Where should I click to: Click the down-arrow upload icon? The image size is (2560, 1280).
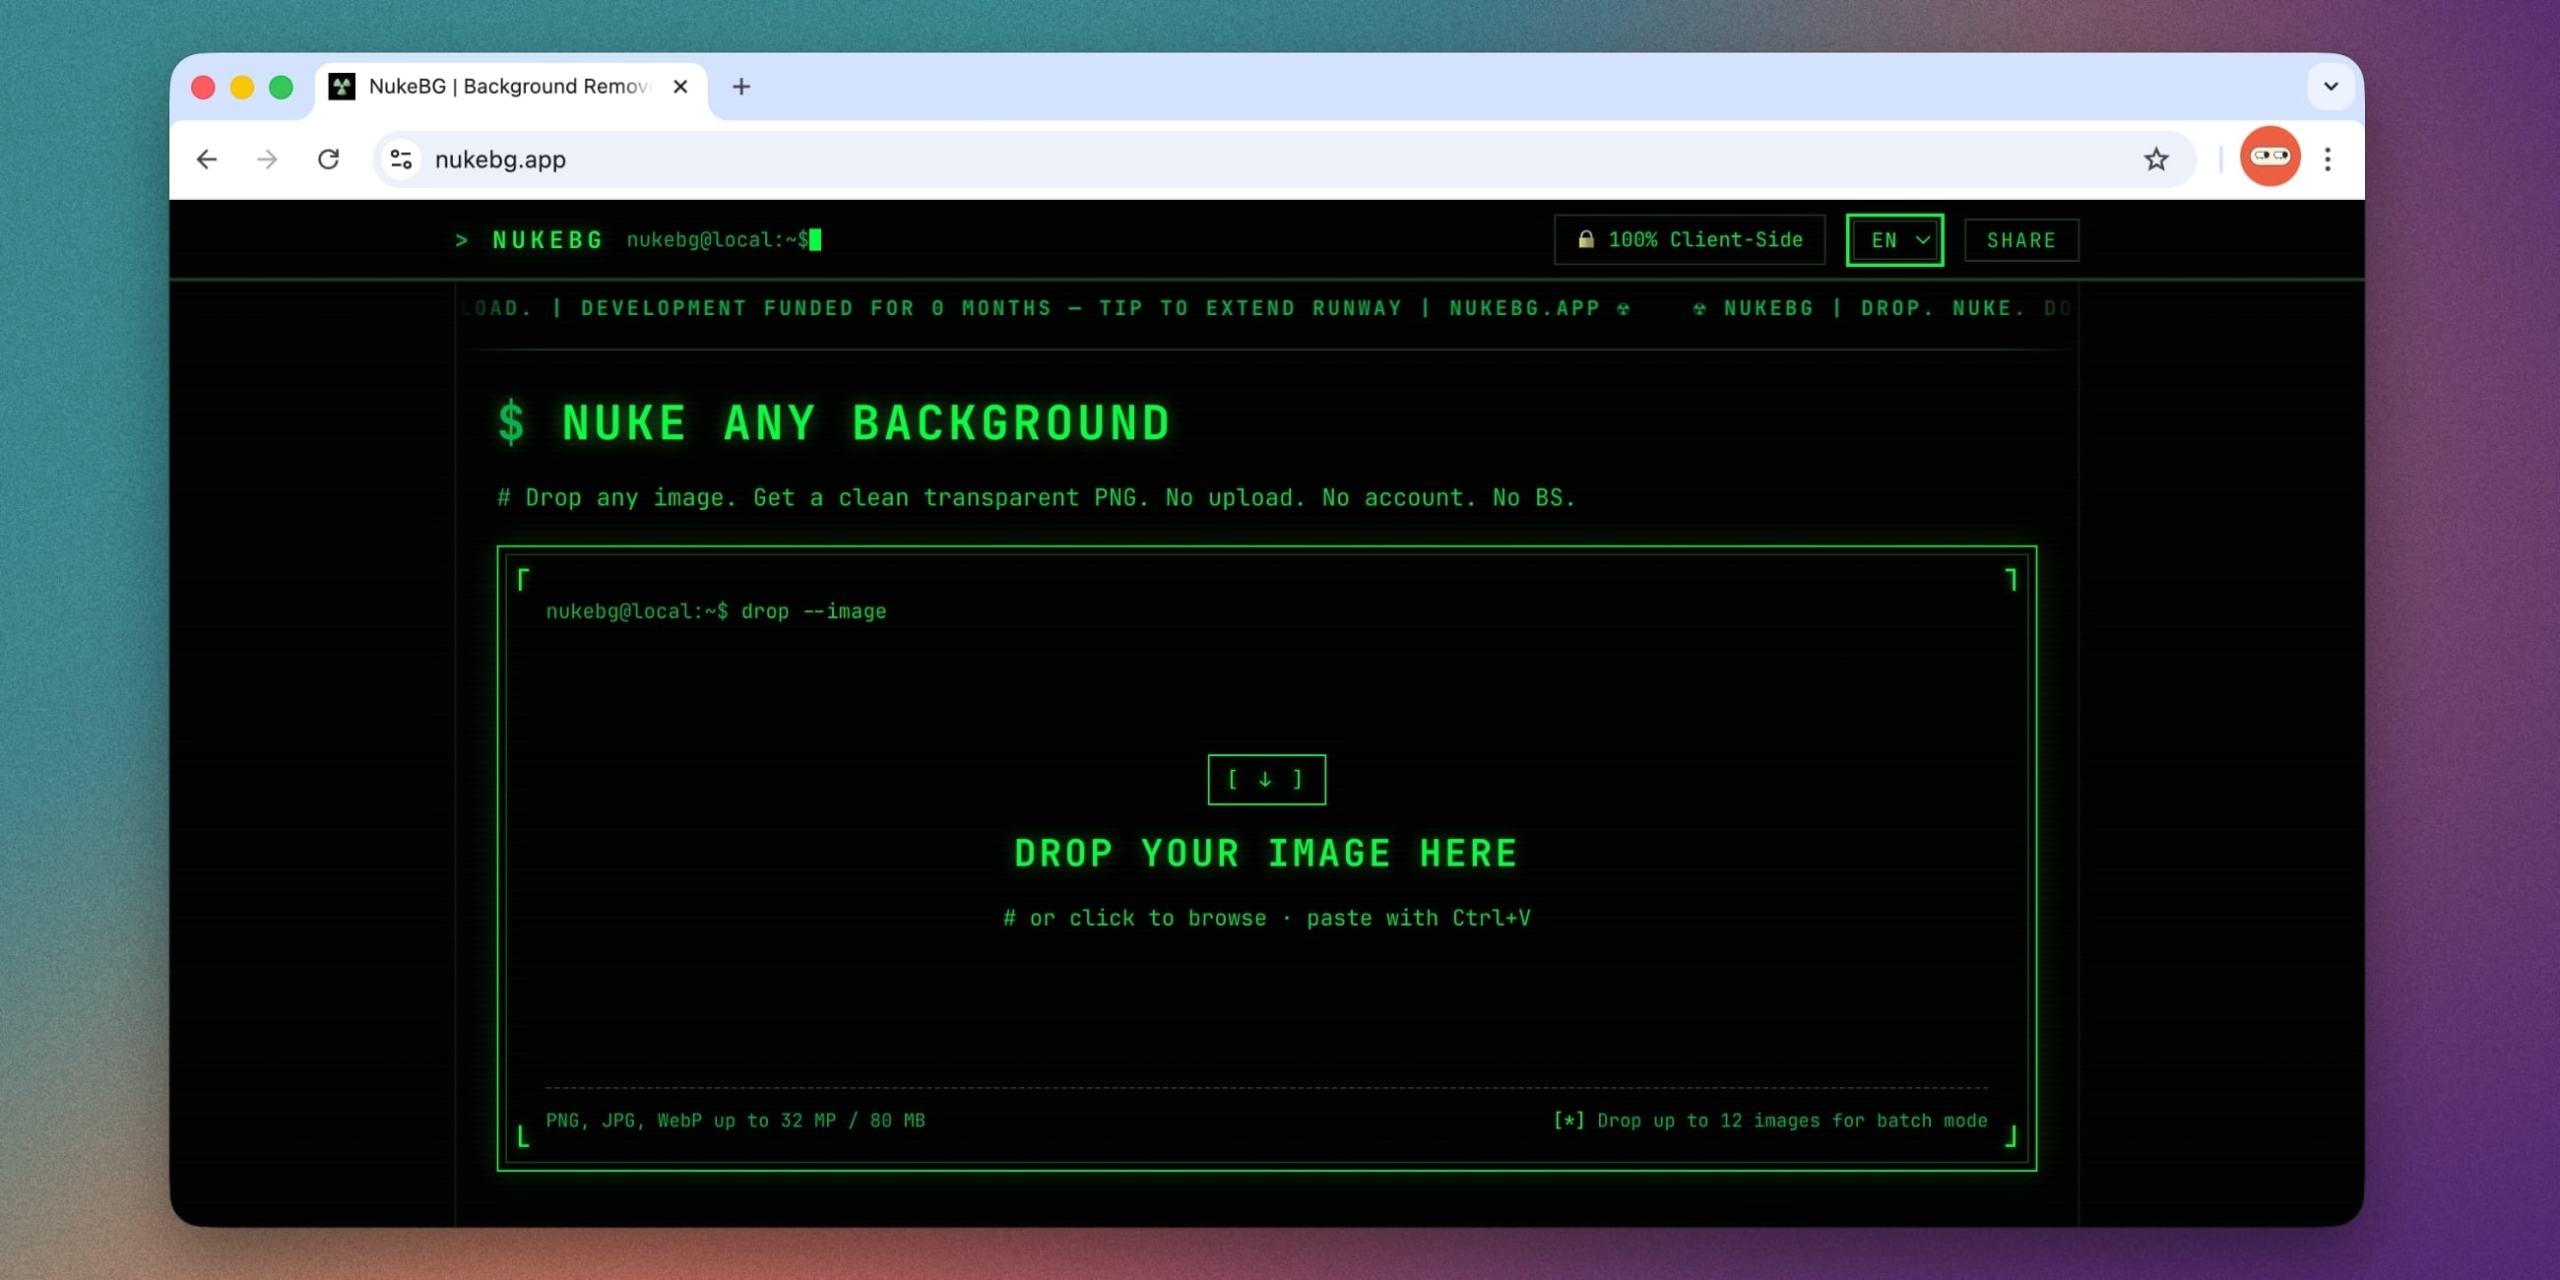(1266, 779)
